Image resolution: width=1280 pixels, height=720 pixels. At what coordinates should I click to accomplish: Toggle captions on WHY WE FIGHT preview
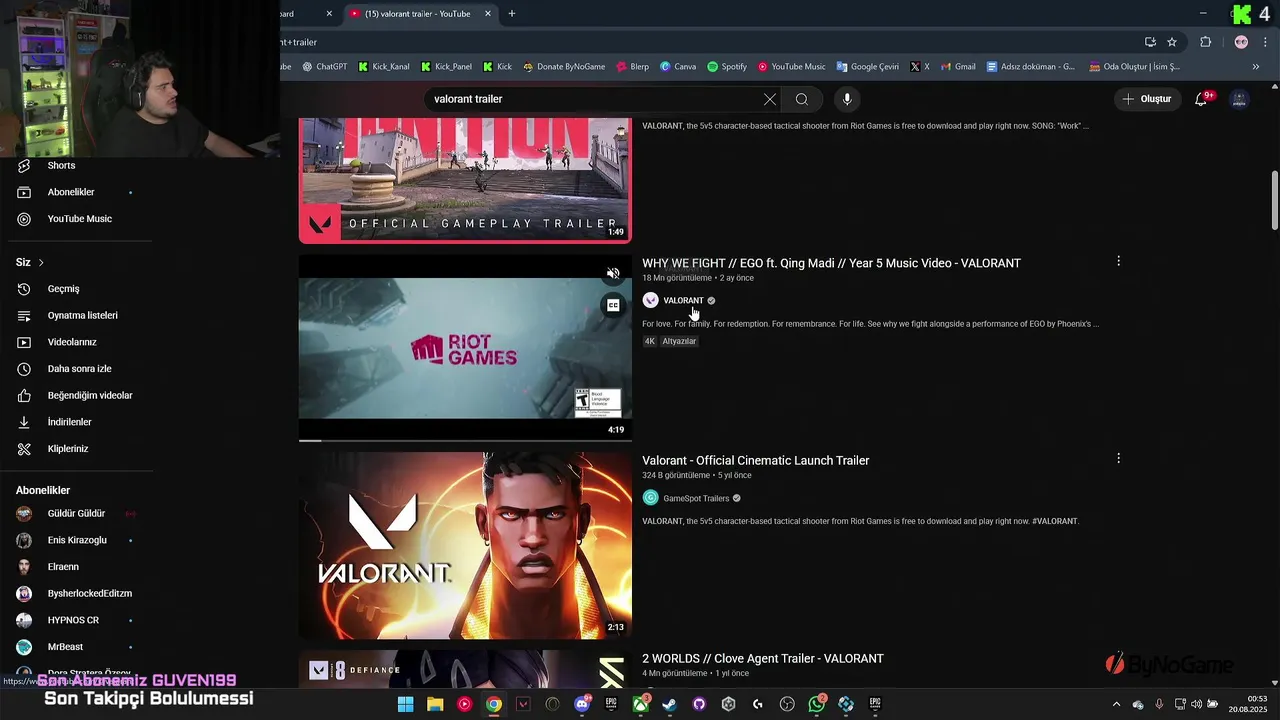point(613,305)
